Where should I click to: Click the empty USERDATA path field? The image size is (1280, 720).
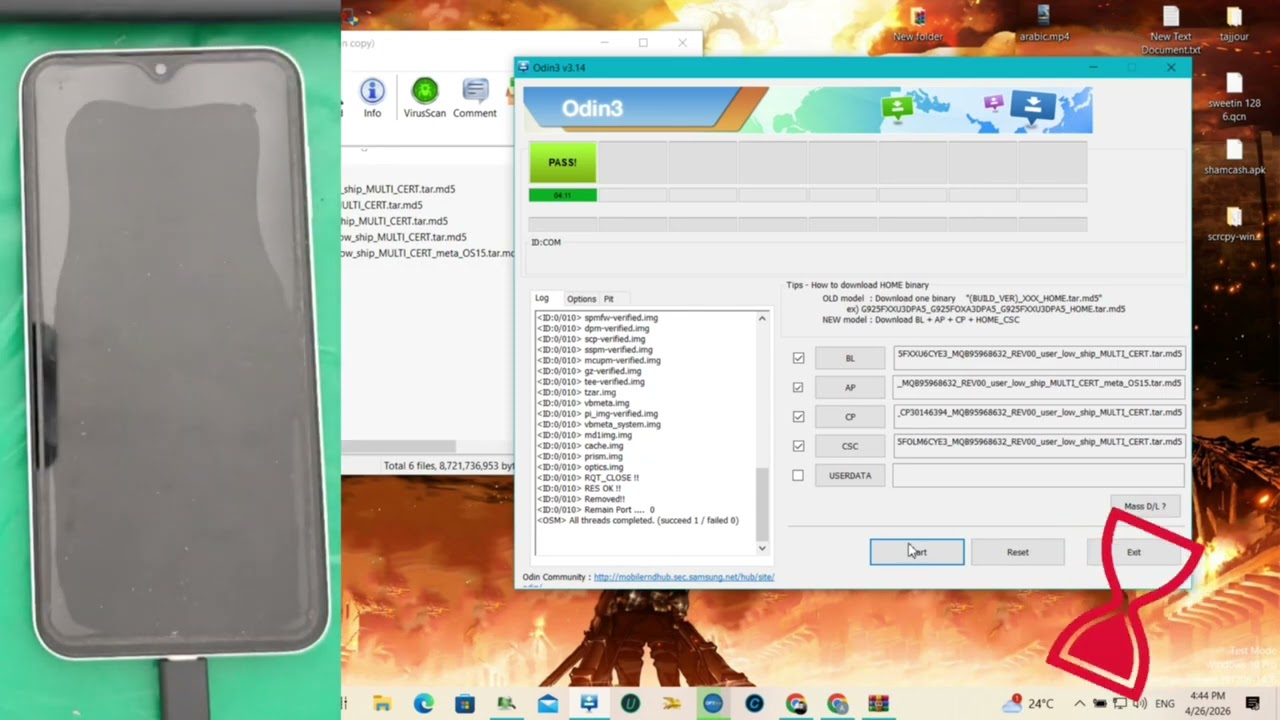[x=1039, y=476]
